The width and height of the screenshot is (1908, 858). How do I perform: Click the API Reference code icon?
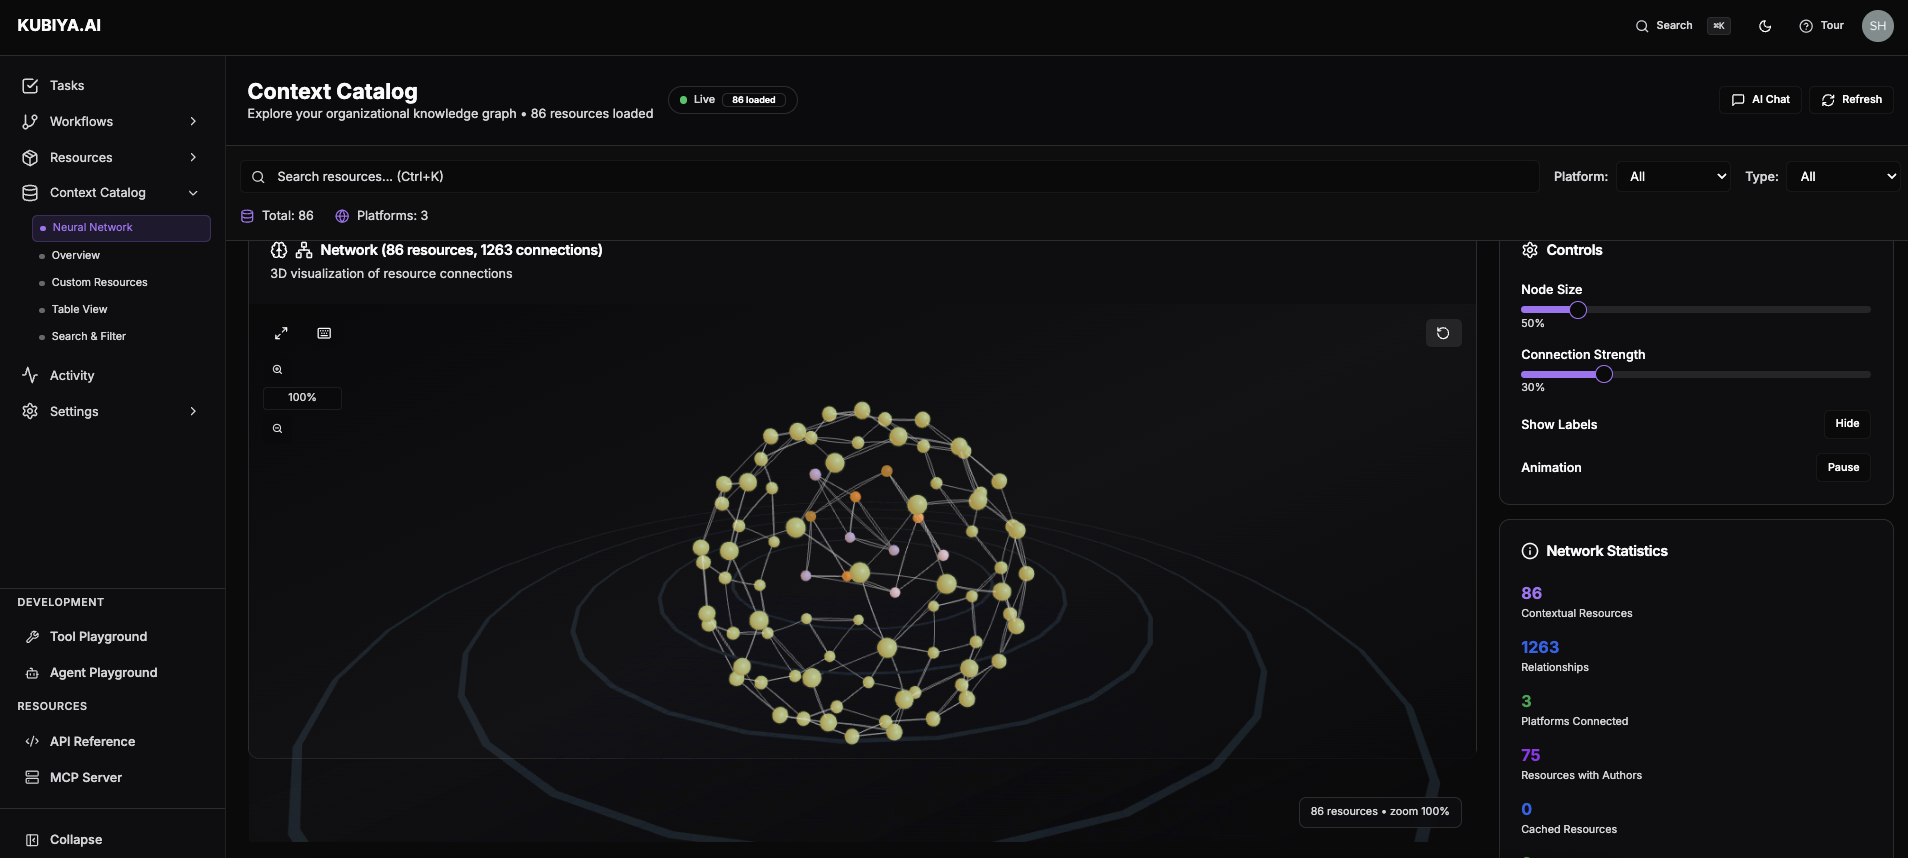[x=32, y=742]
